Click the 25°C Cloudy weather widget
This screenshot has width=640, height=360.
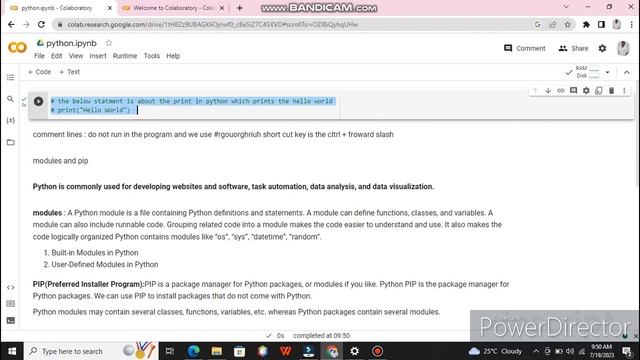pyautogui.click(x=496, y=351)
